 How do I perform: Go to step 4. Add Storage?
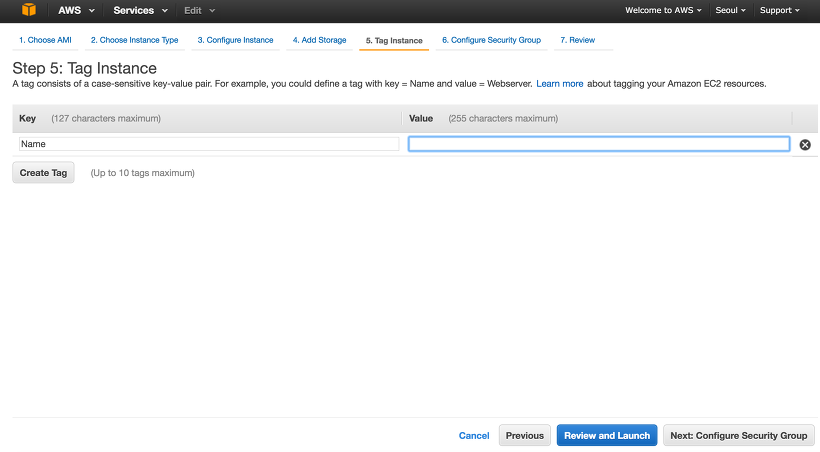pos(320,40)
